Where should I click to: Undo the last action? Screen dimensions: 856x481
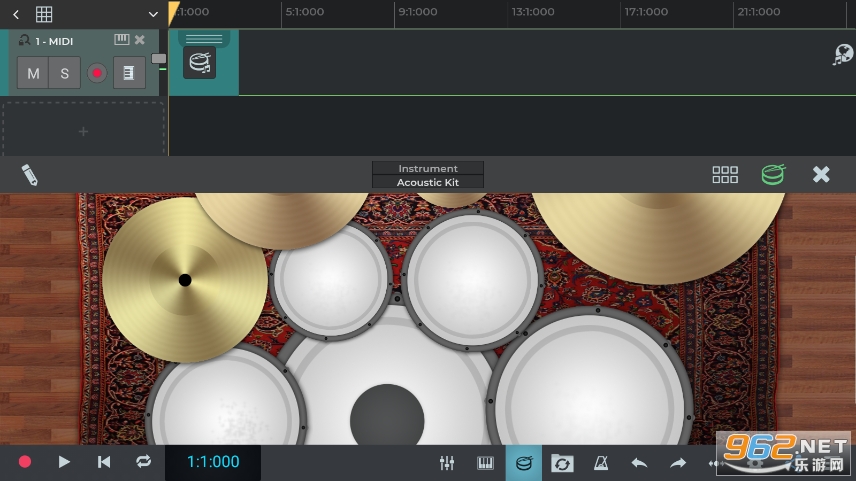(x=639, y=464)
